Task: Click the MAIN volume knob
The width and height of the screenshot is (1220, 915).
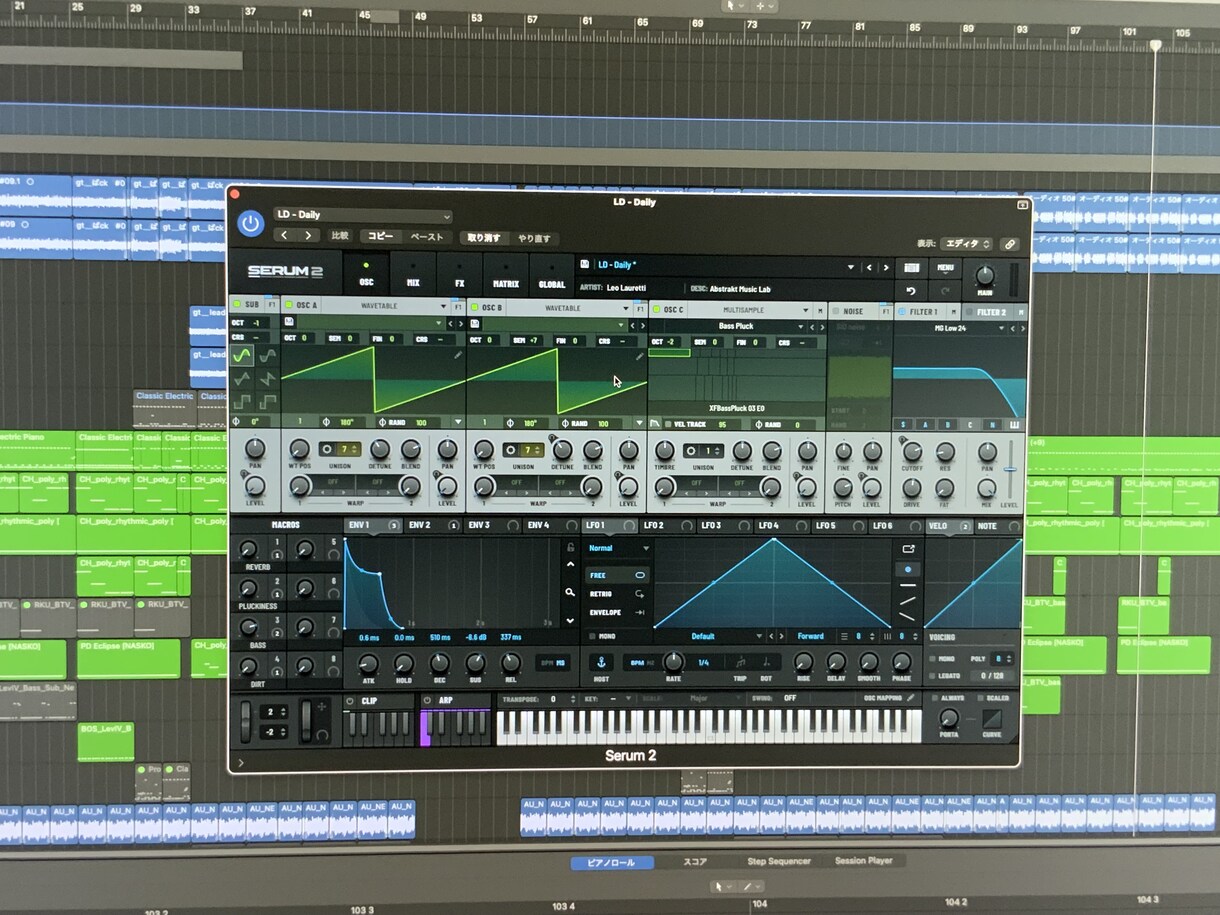Action: tap(985, 274)
